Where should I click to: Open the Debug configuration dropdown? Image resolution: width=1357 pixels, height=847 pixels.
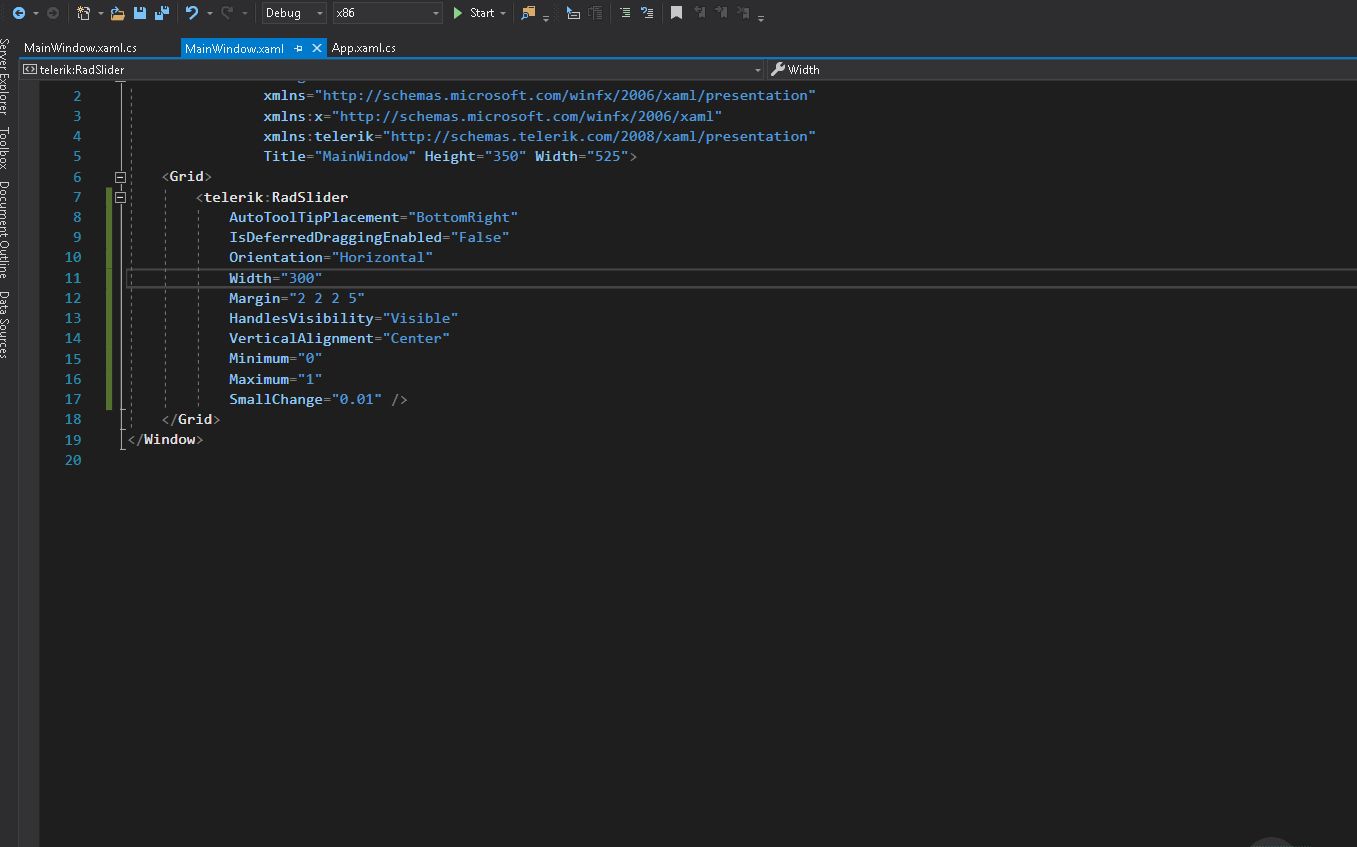(294, 13)
